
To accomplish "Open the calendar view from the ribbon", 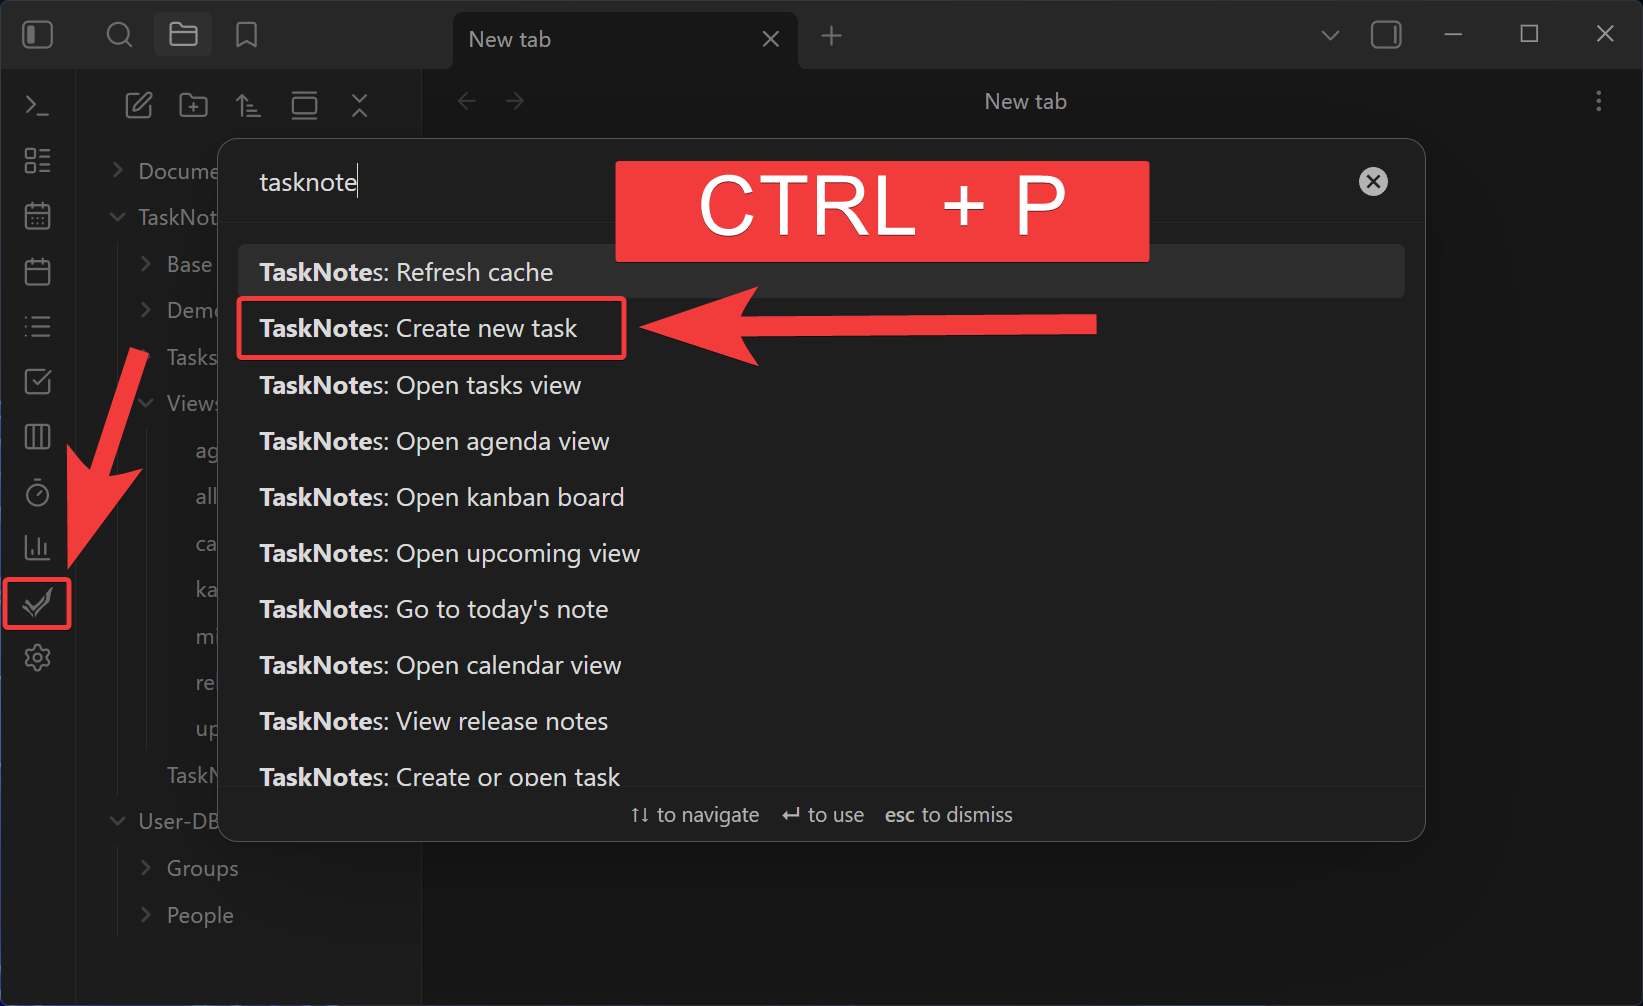I will coord(37,215).
